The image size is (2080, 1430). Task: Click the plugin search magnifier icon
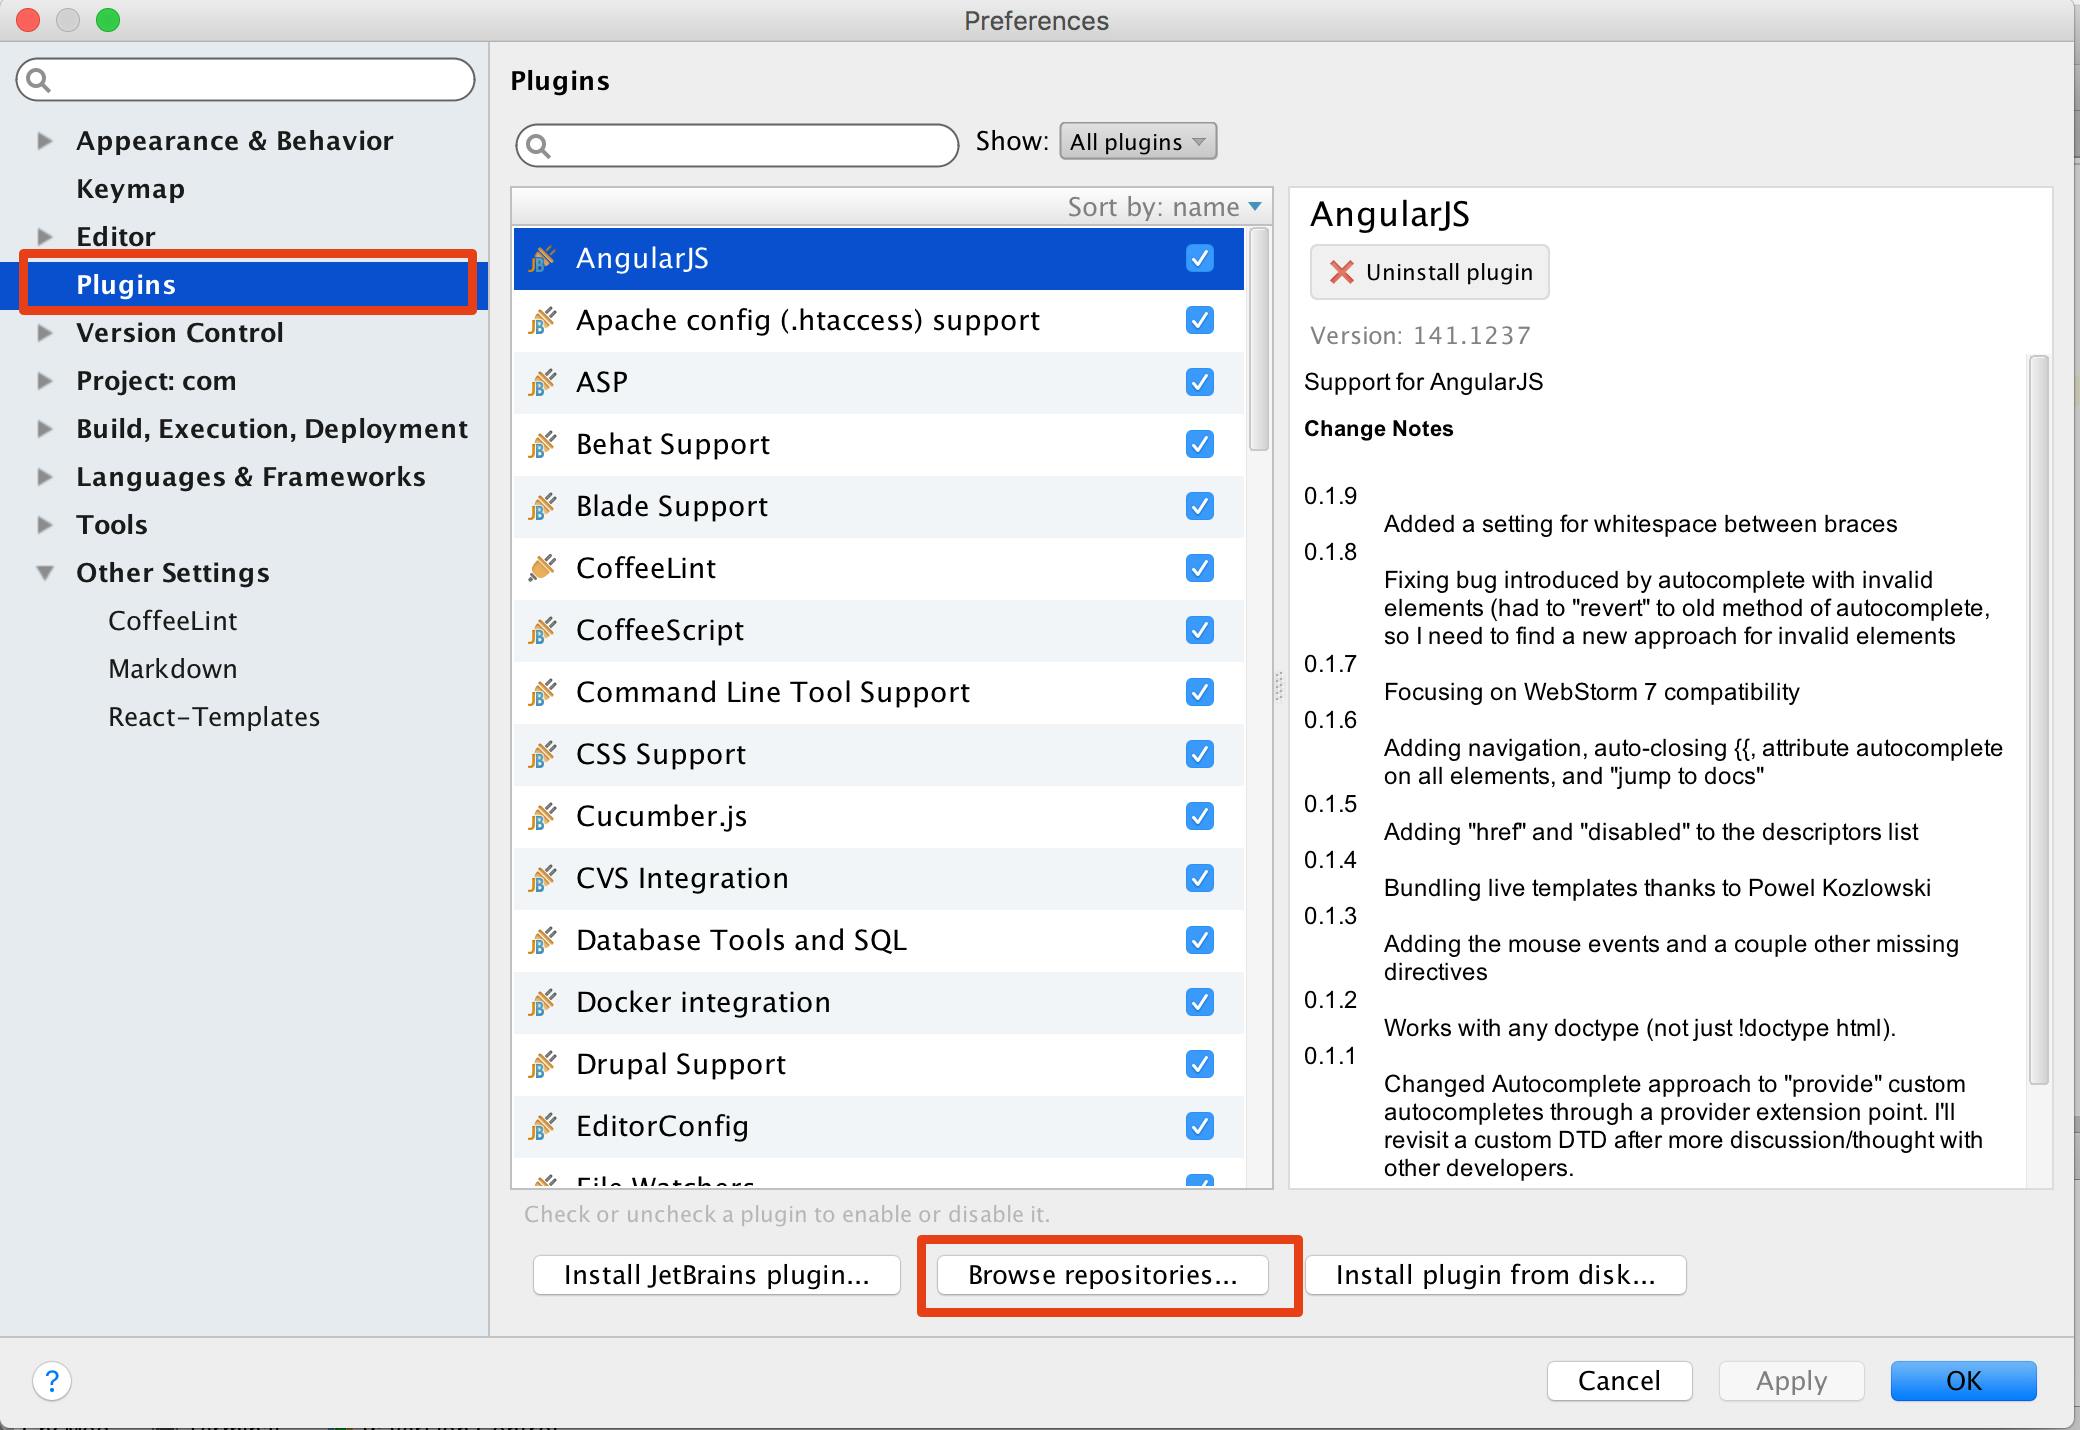coord(538,146)
